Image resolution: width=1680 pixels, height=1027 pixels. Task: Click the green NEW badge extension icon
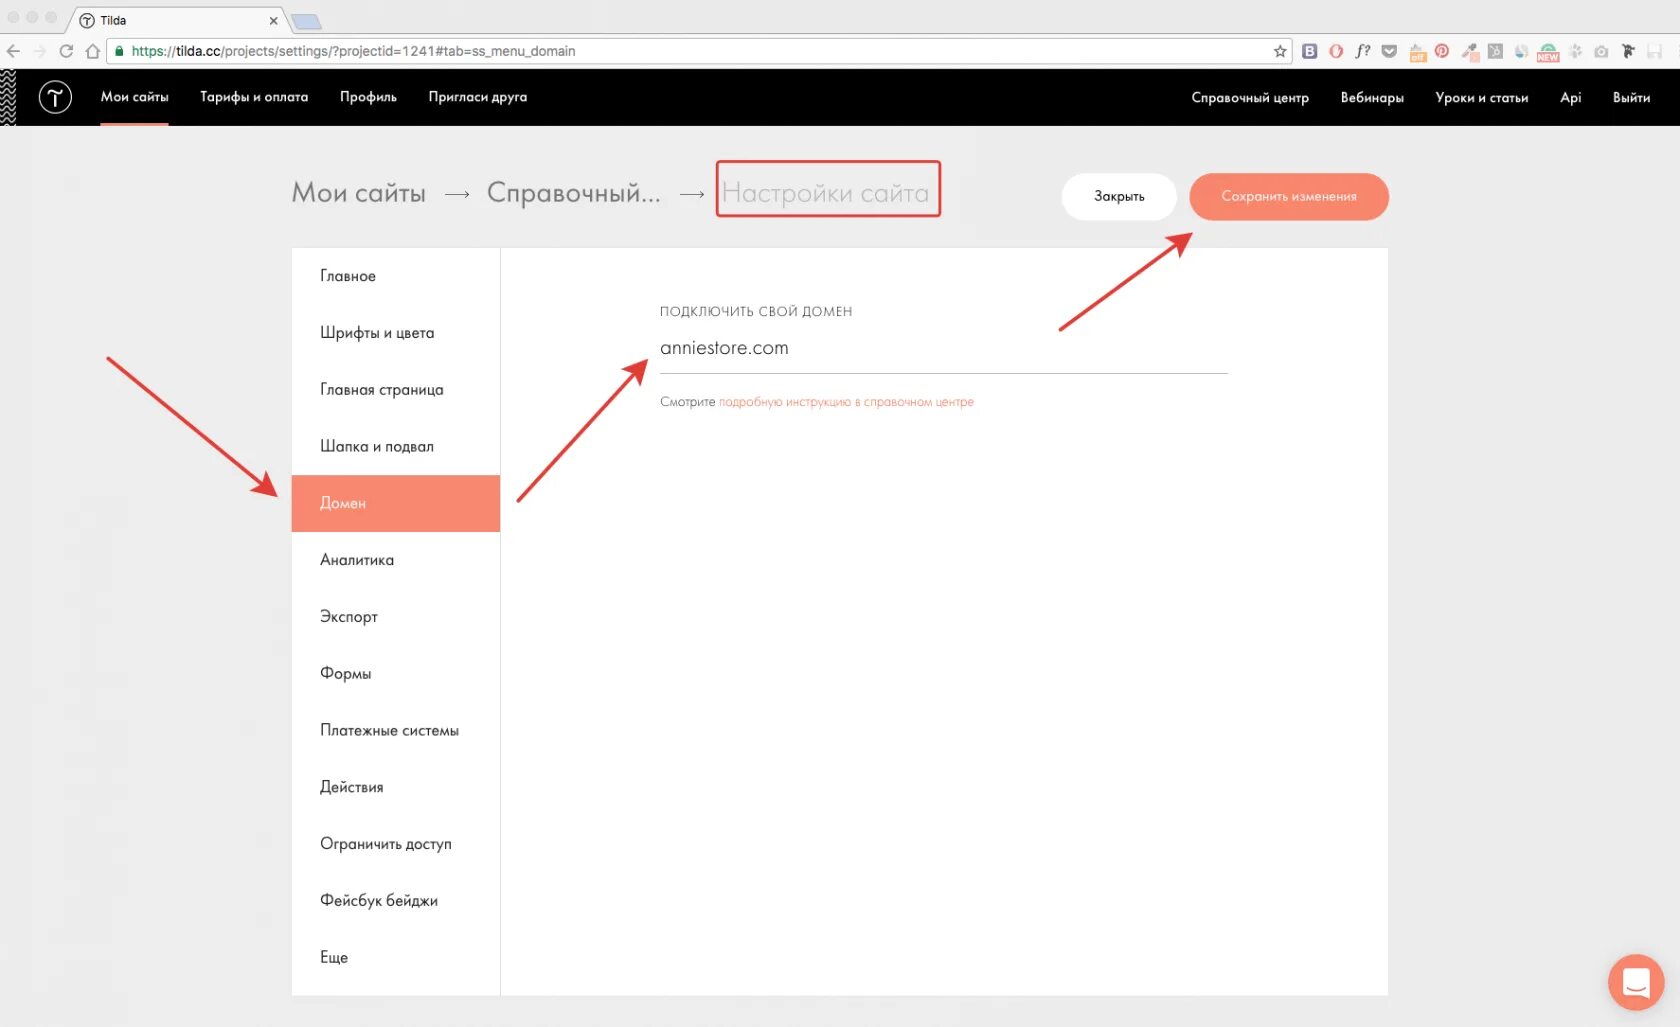click(x=1548, y=53)
